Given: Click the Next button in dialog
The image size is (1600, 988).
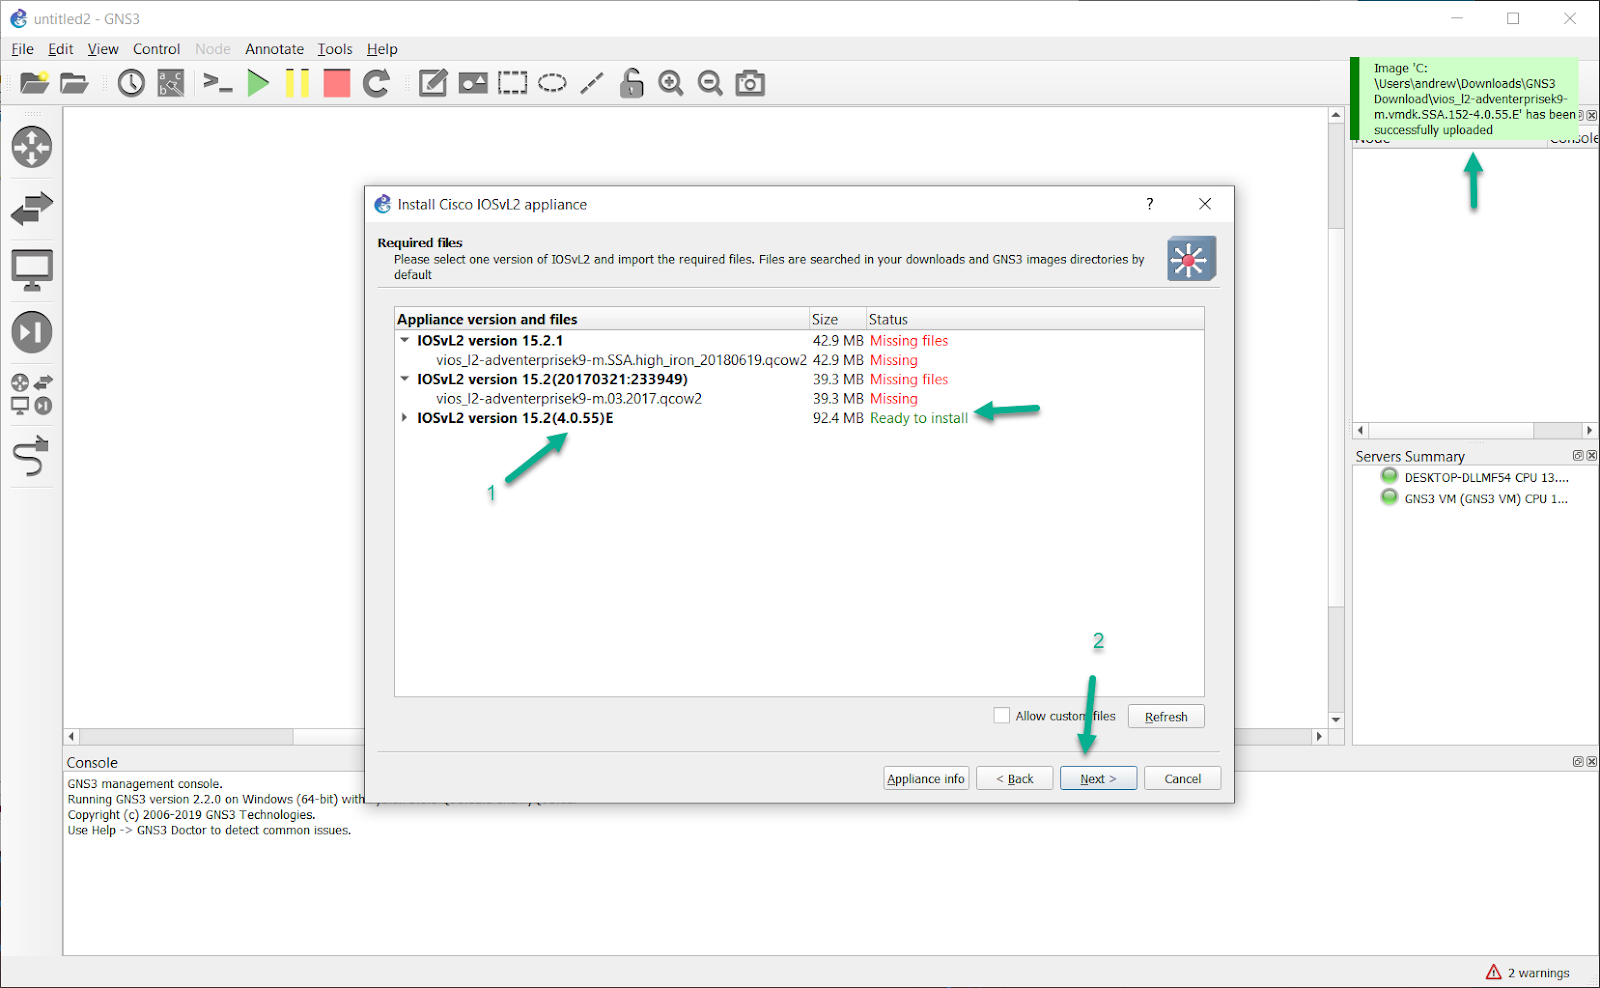Looking at the screenshot, I should pos(1098,779).
